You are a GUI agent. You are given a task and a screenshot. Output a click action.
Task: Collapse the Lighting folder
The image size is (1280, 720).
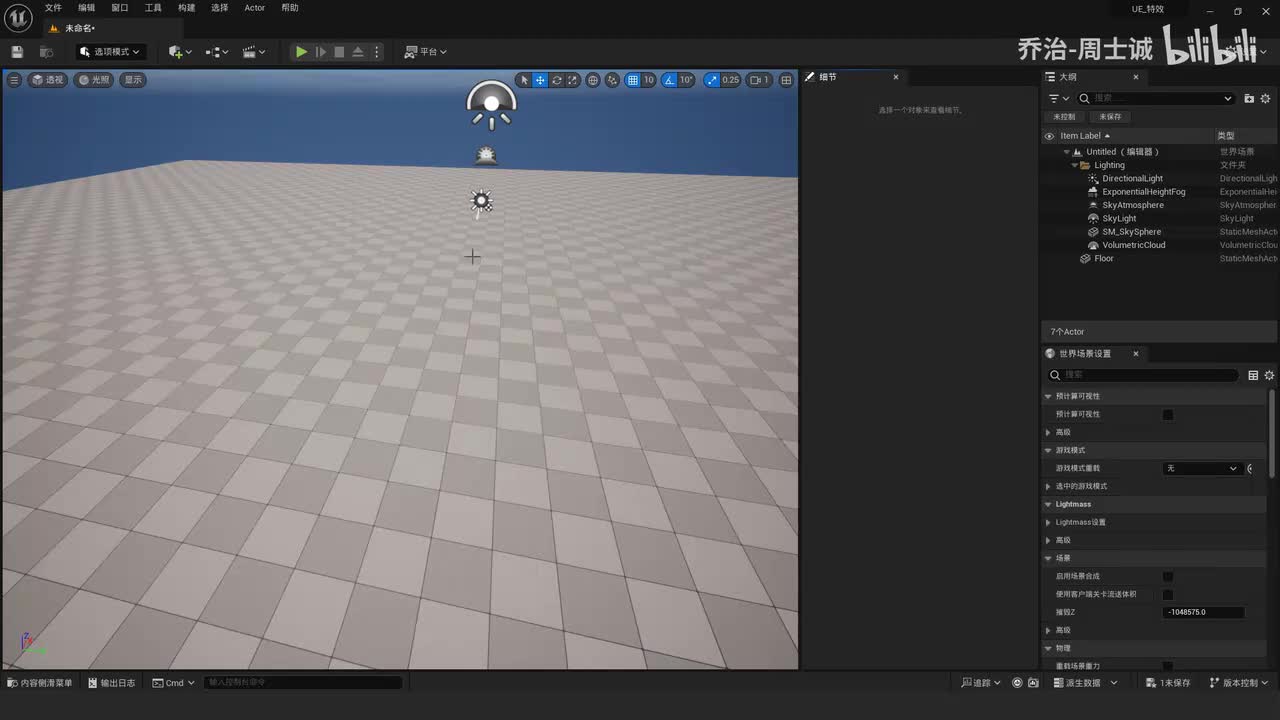[1075, 165]
